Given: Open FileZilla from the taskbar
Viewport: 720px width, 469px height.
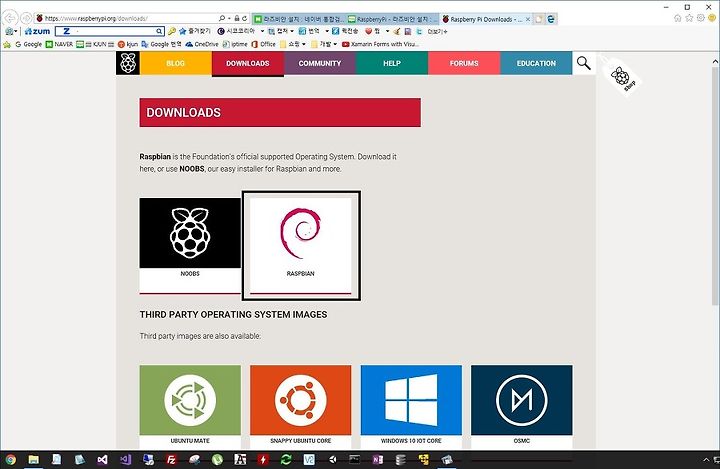Looking at the screenshot, I should (x=171, y=459).
